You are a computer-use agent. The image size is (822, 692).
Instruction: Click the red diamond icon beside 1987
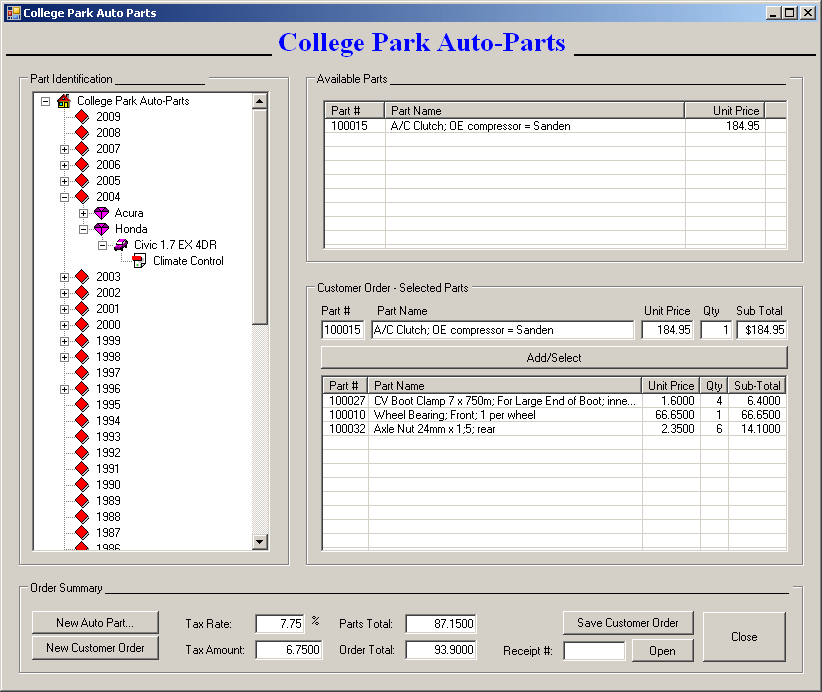coord(82,532)
